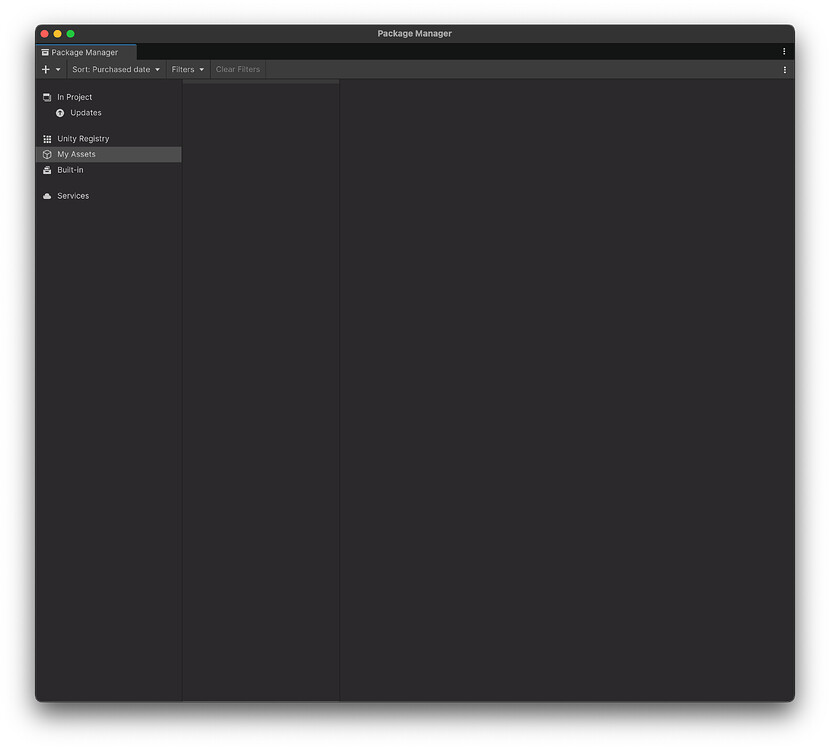The image size is (831, 750).
Task: Click the Clear Filters button
Action: [237, 69]
